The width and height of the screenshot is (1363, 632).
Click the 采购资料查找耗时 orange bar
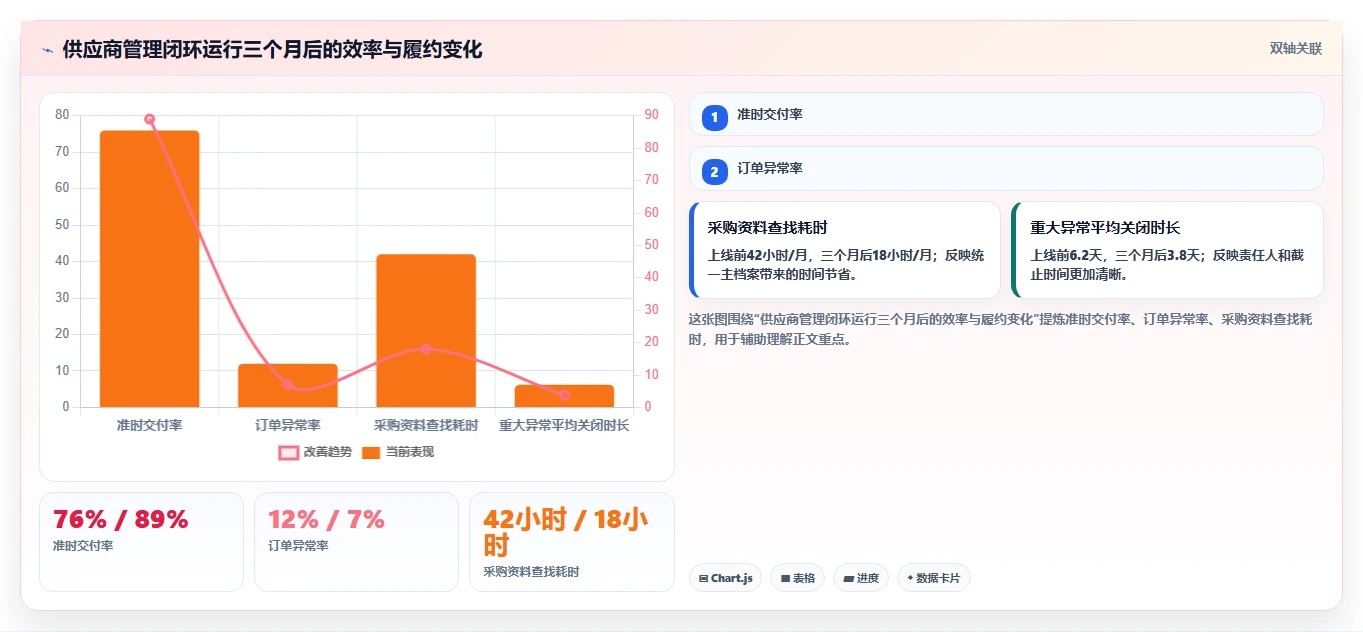pos(426,331)
